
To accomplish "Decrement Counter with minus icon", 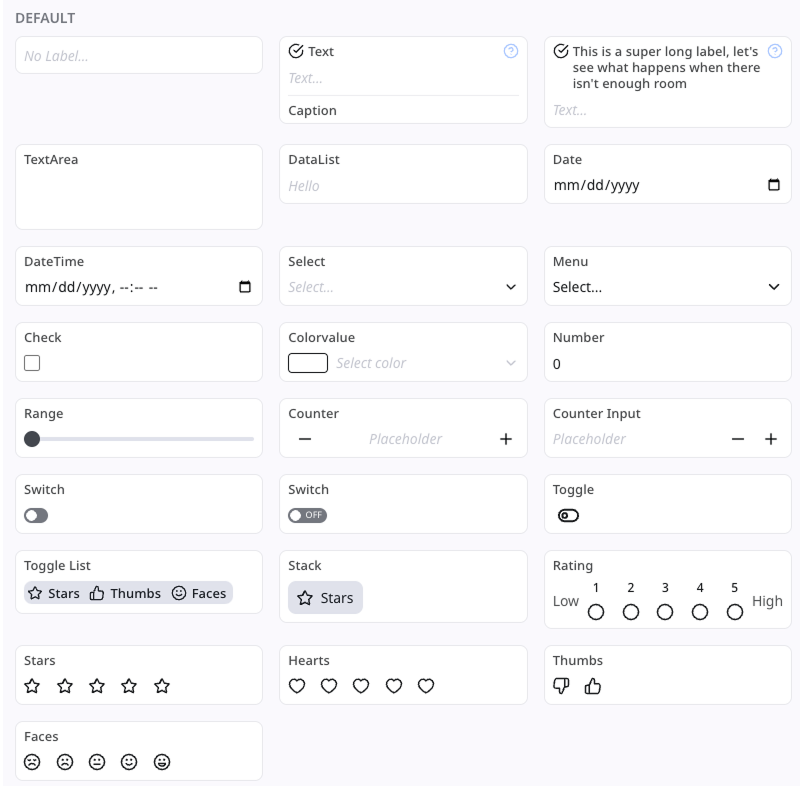I will 305,439.
